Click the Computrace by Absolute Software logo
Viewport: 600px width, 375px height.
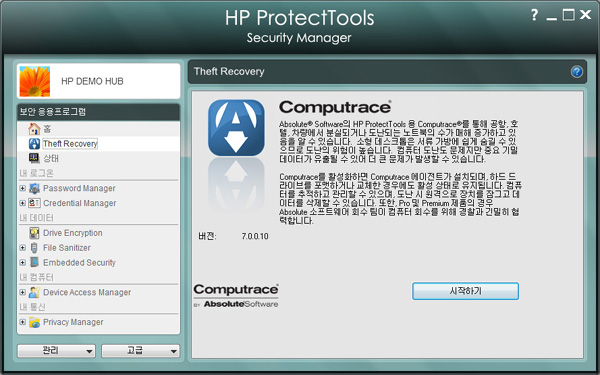point(236,296)
